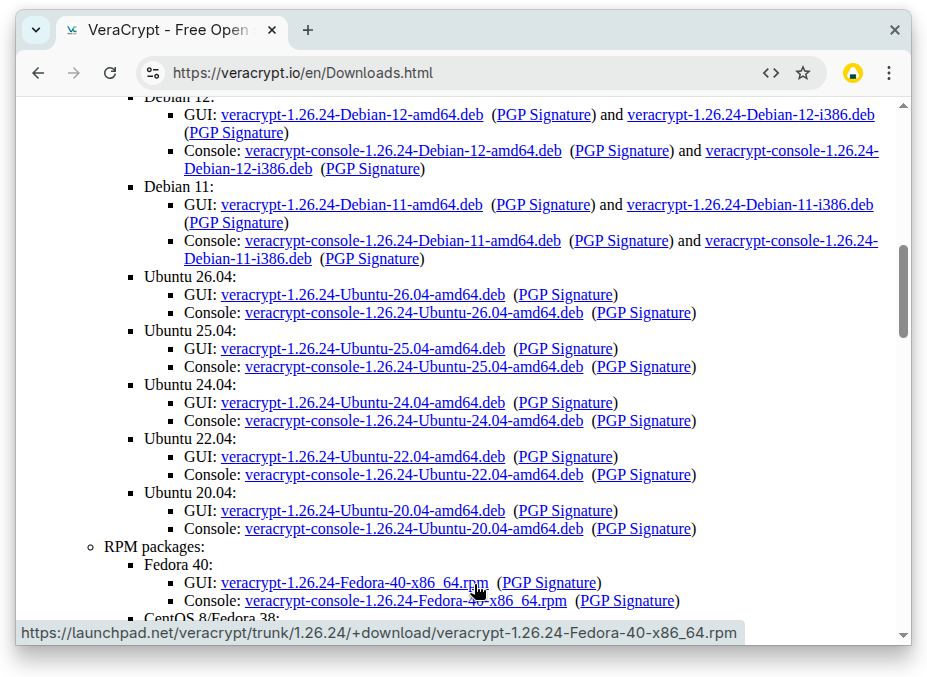Bookmark this page with the star
The height and width of the screenshot is (677, 927).
[803, 73]
